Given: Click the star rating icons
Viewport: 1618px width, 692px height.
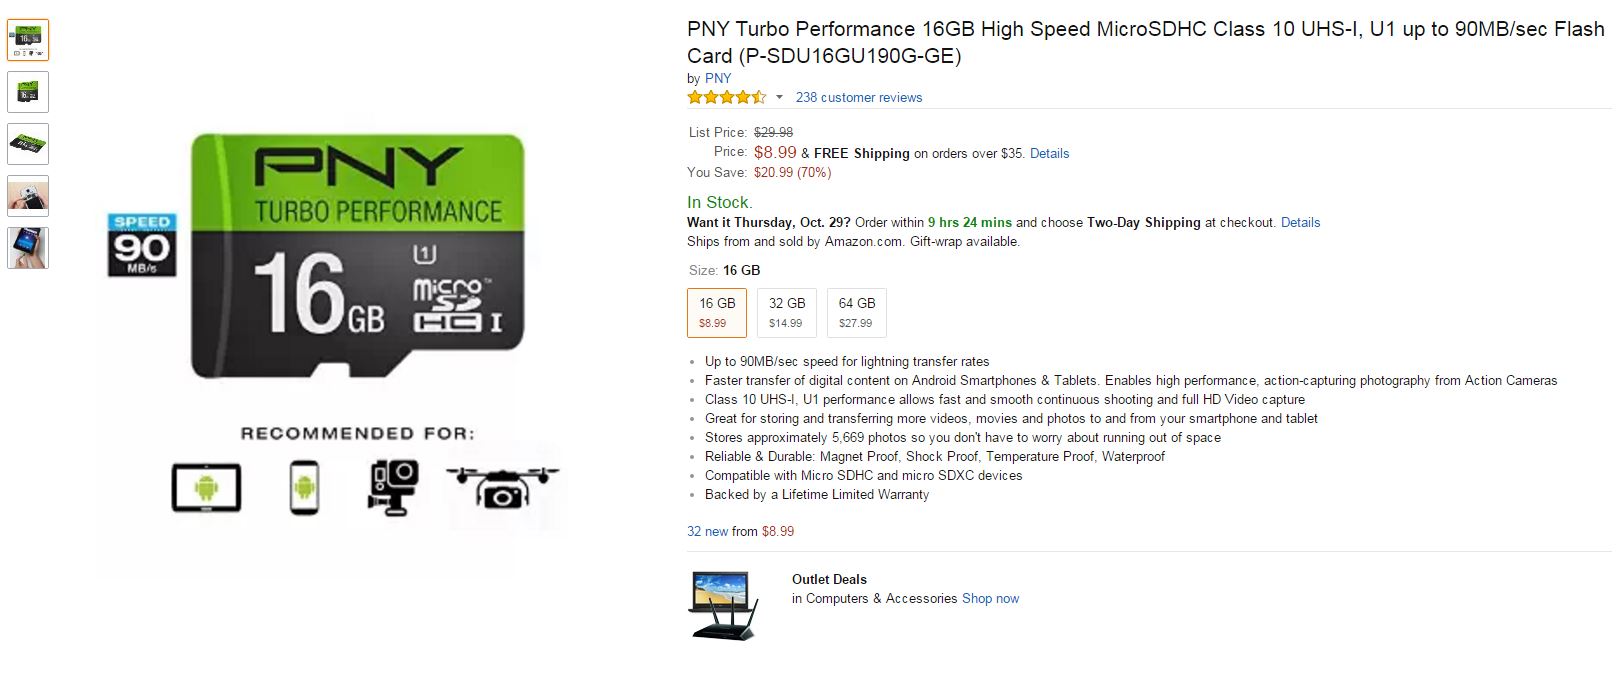Looking at the screenshot, I should tap(726, 97).
